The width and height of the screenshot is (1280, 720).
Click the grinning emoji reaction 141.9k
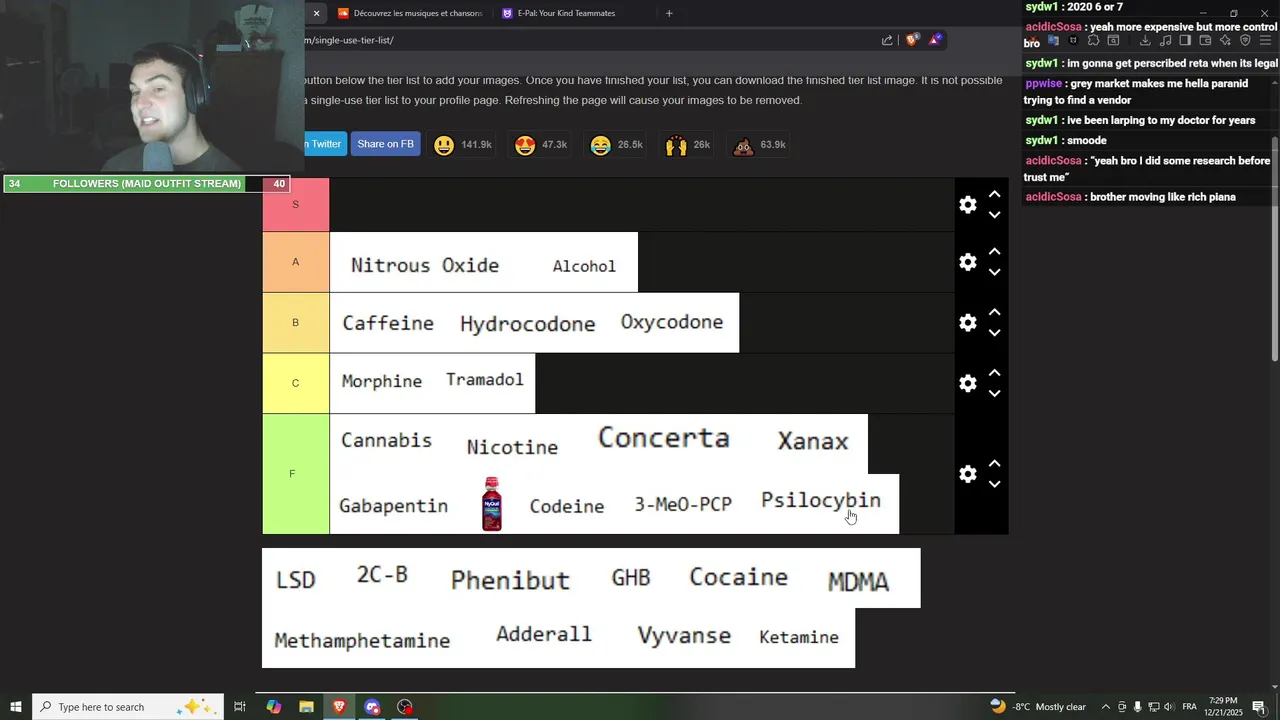[463, 145]
